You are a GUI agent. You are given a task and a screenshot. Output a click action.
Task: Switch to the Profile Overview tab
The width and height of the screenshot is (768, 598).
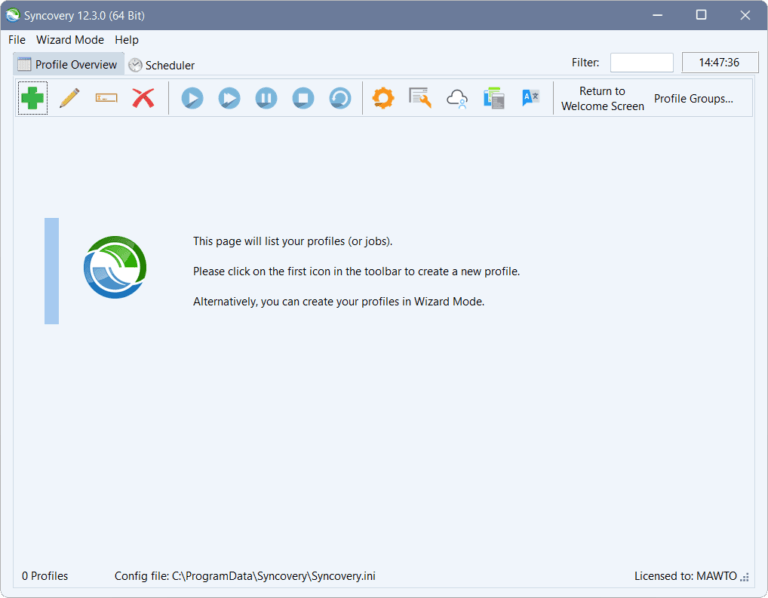pyautogui.click(x=69, y=65)
